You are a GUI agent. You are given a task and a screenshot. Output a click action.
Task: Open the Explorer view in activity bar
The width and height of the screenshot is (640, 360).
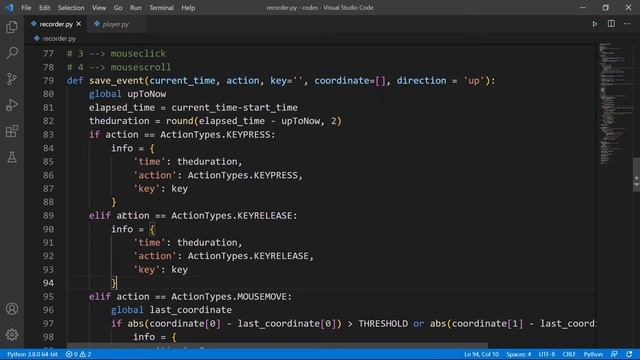coord(12,27)
